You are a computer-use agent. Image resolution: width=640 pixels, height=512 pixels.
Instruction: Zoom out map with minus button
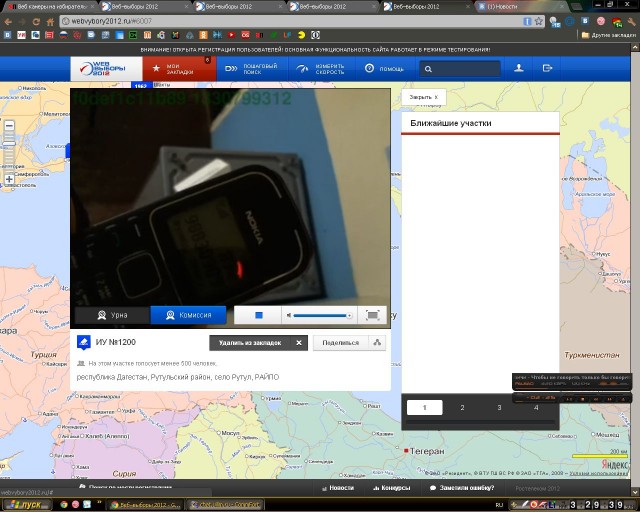[9, 125]
